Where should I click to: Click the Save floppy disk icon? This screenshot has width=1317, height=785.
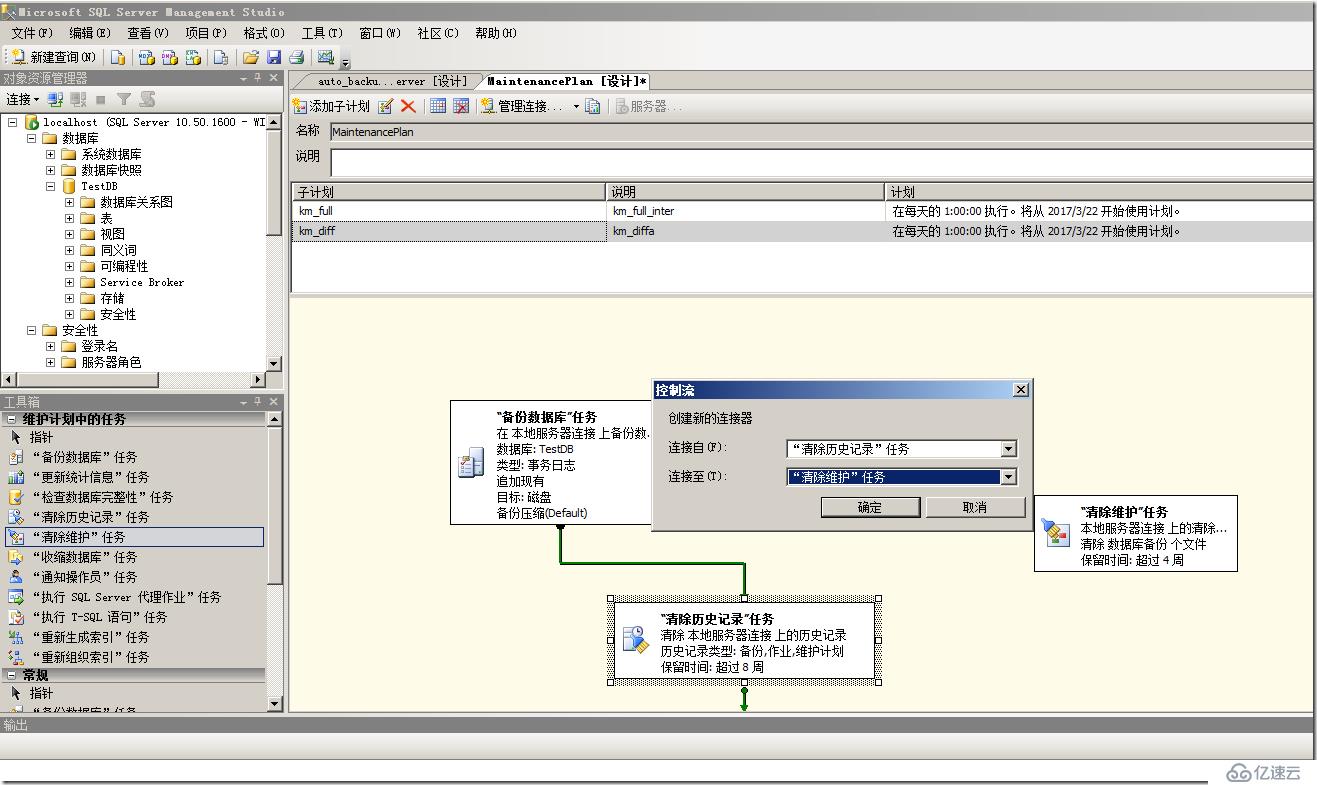pos(273,57)
